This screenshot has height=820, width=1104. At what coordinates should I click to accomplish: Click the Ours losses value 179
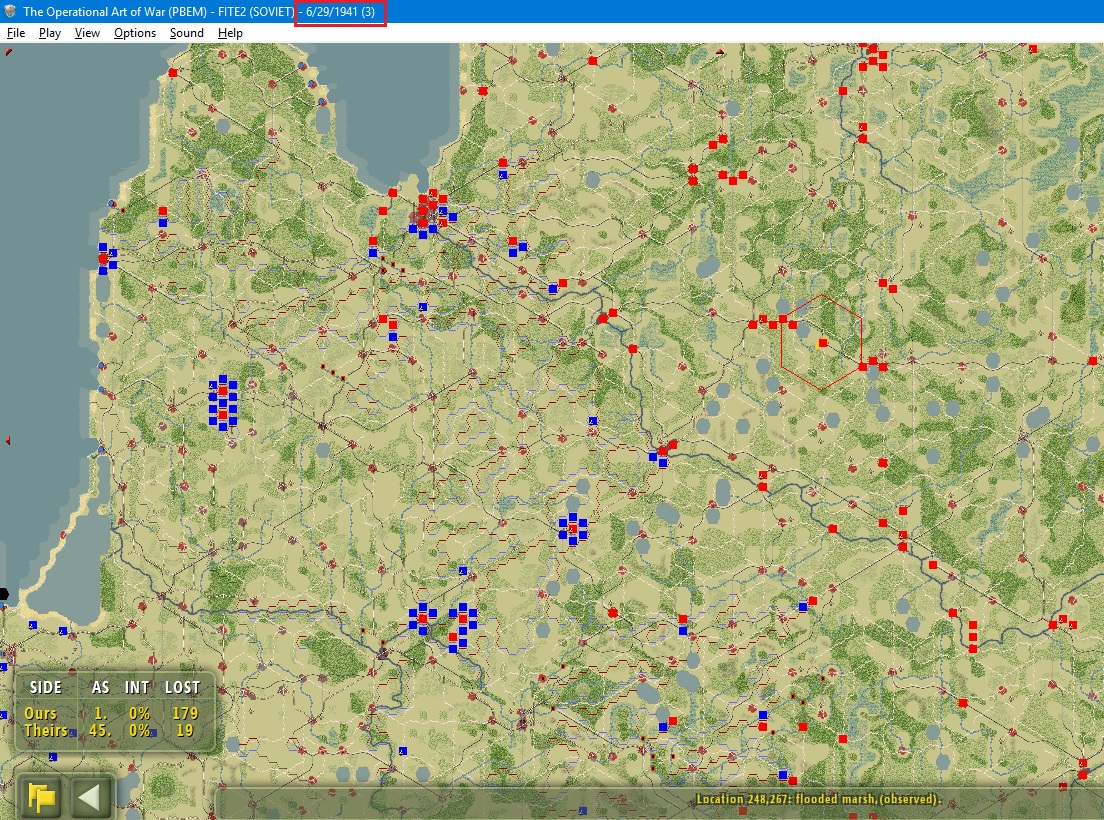[185, 713]
